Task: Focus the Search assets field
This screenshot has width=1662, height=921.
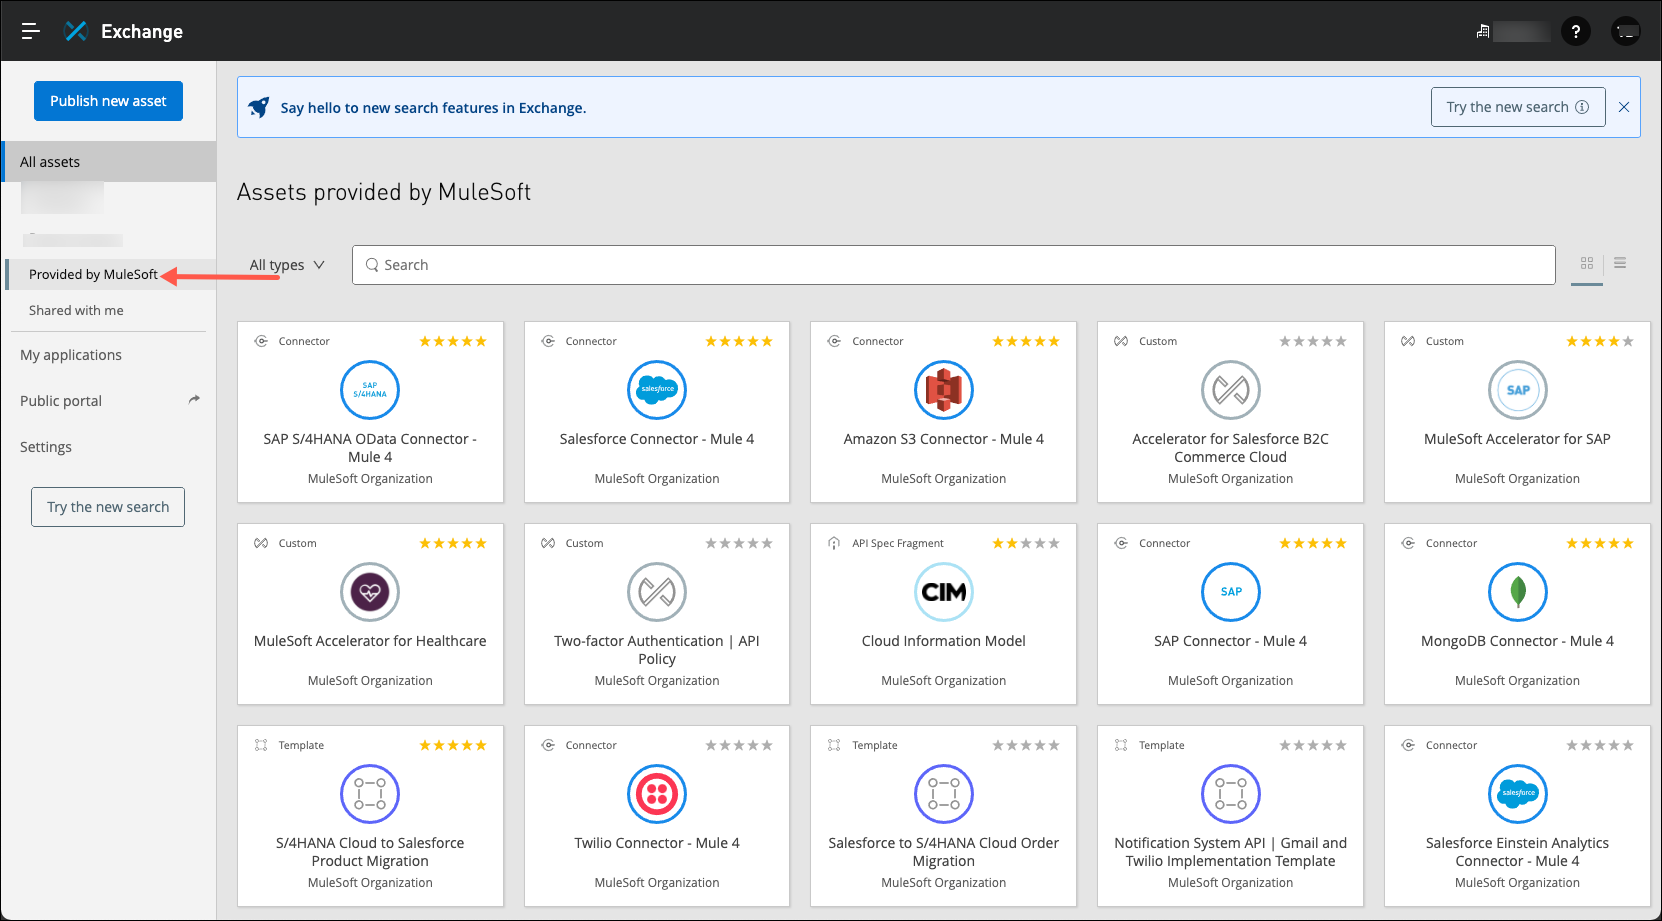Action: coord(954,265)
